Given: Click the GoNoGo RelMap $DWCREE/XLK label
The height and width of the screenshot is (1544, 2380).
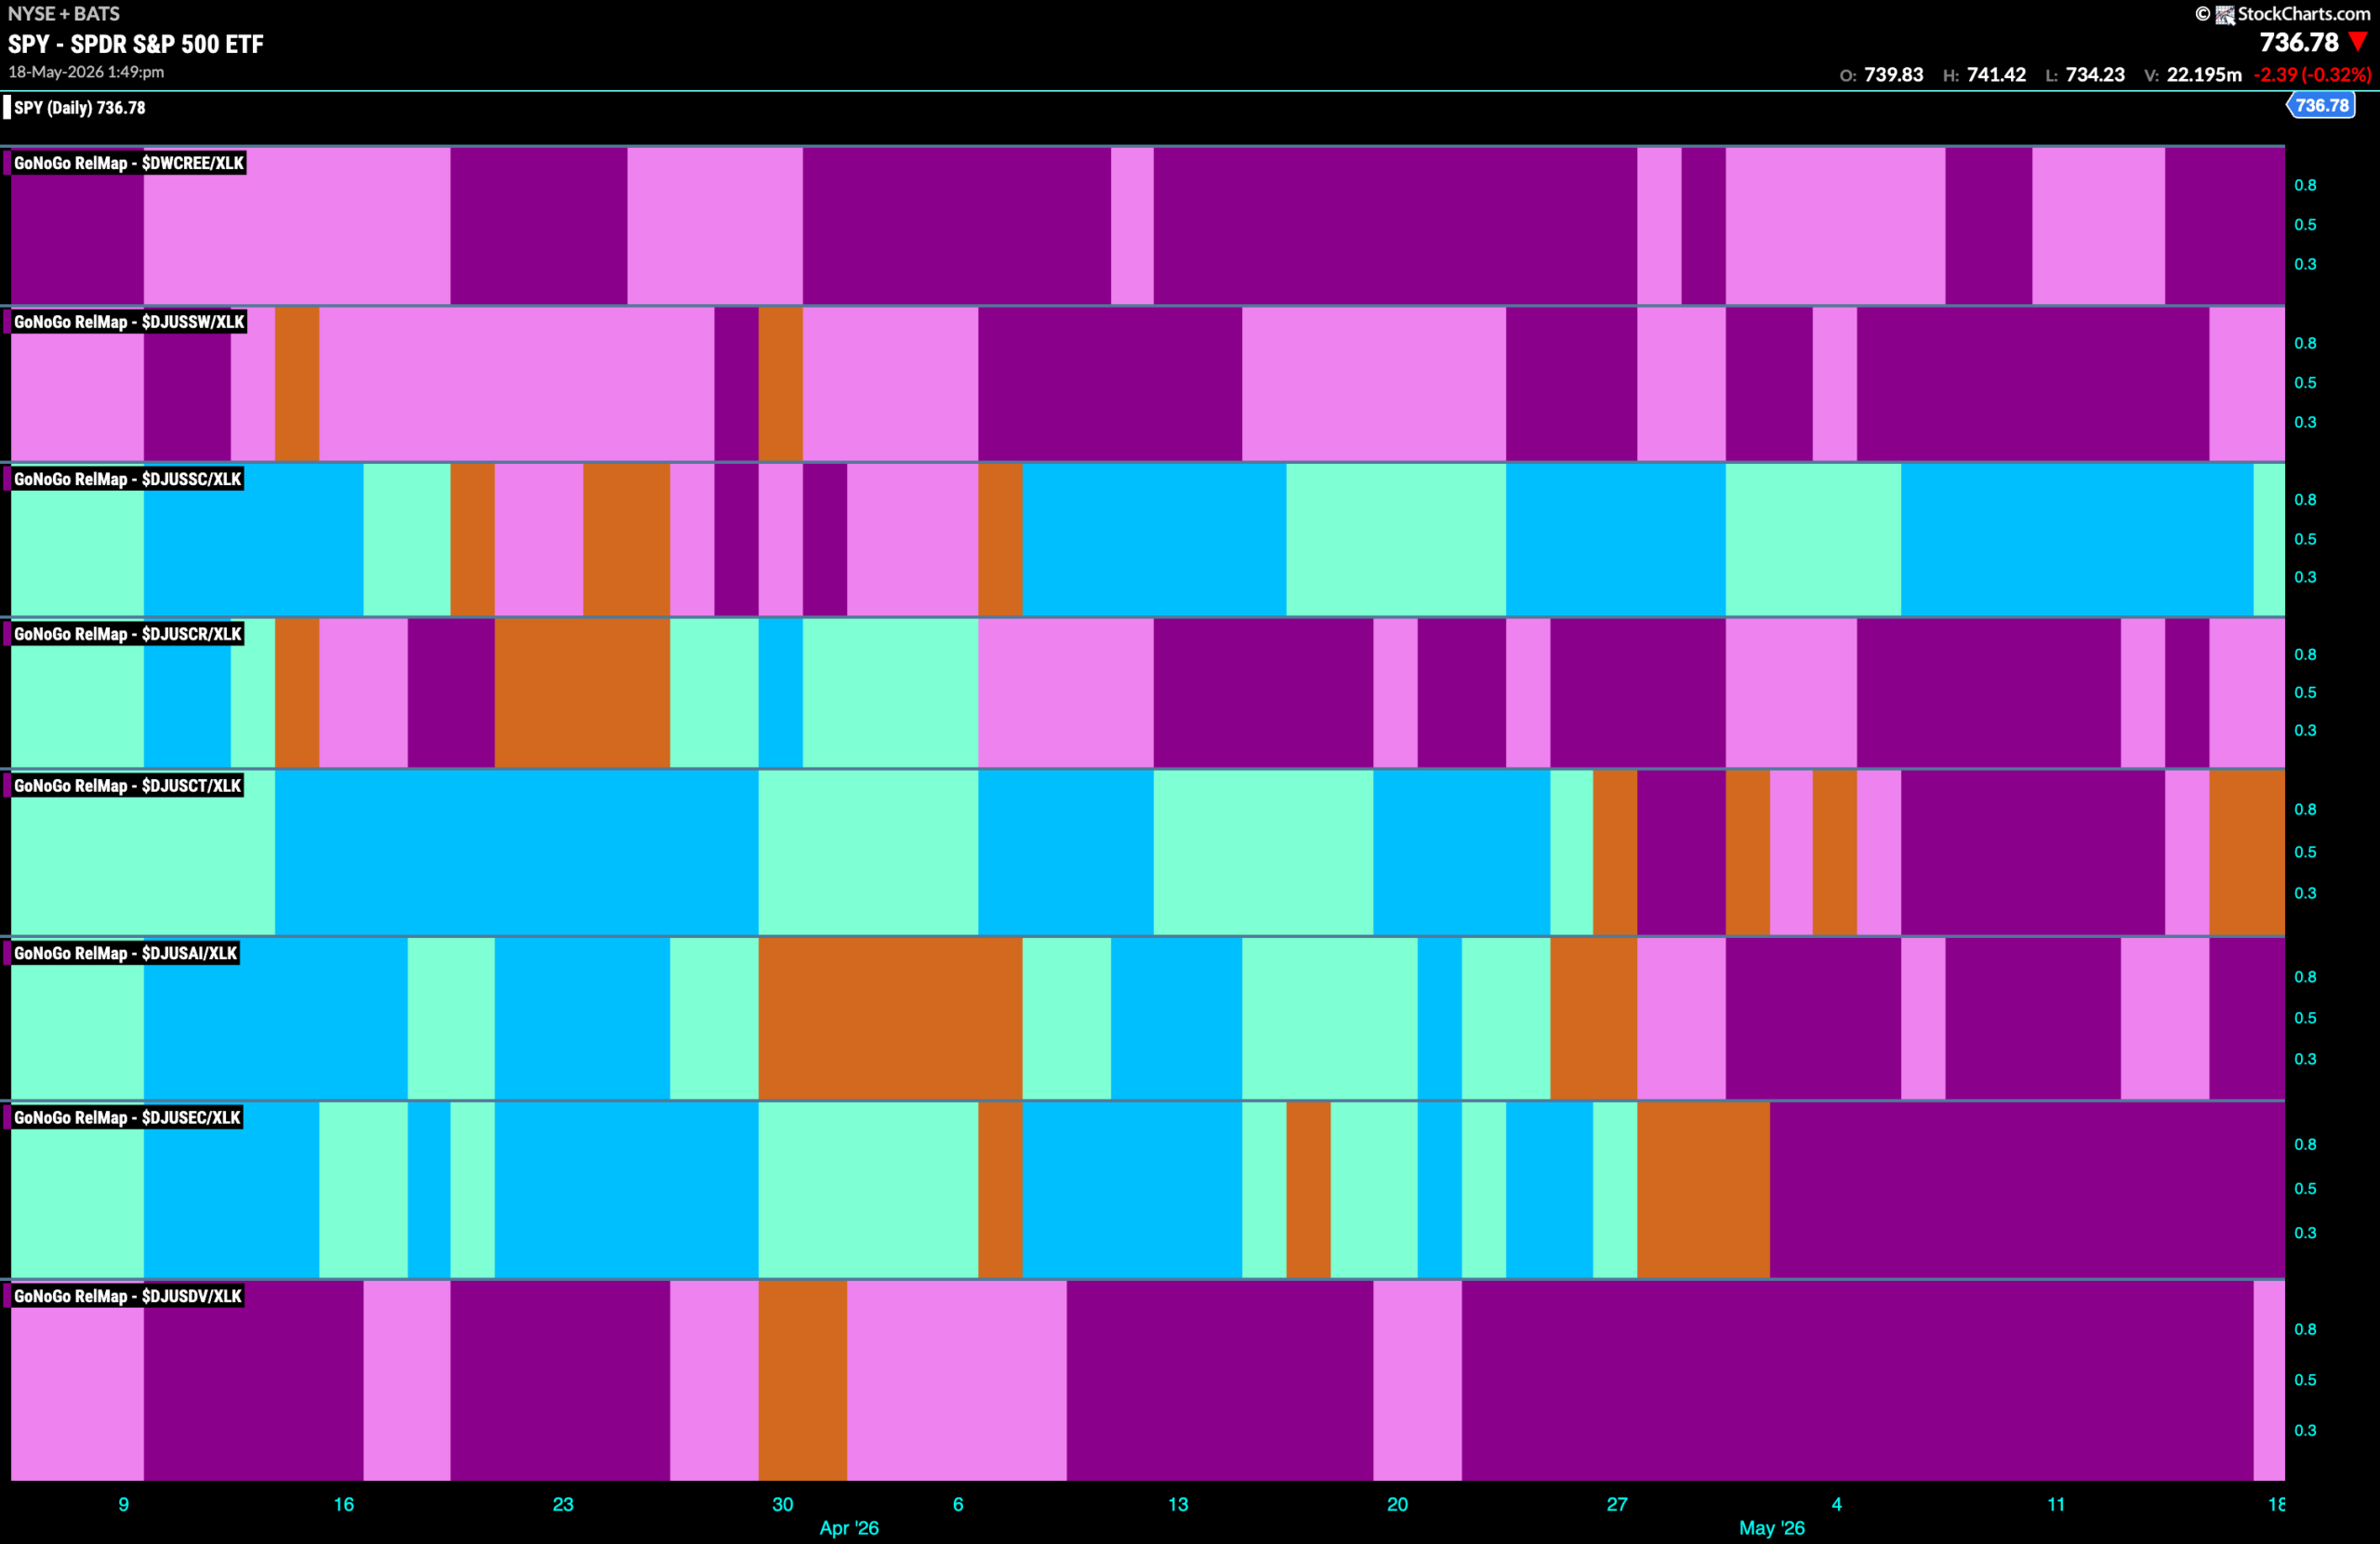Looking at the screenshot, I should [x=128, y=163].
